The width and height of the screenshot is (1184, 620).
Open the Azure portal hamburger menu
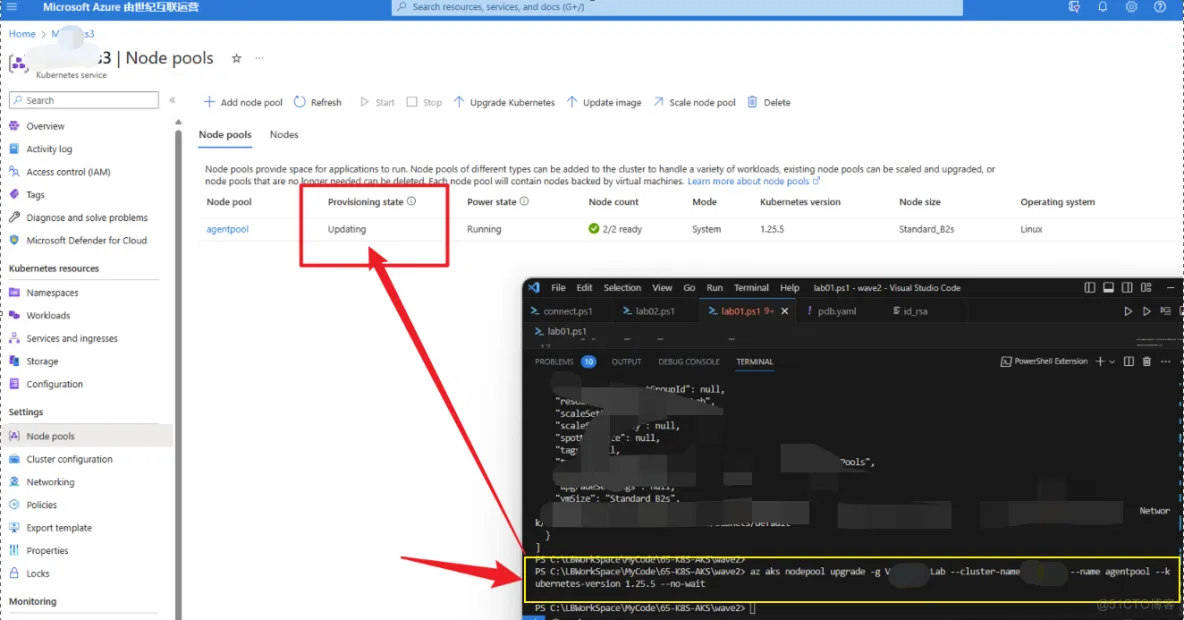[12, 7]
